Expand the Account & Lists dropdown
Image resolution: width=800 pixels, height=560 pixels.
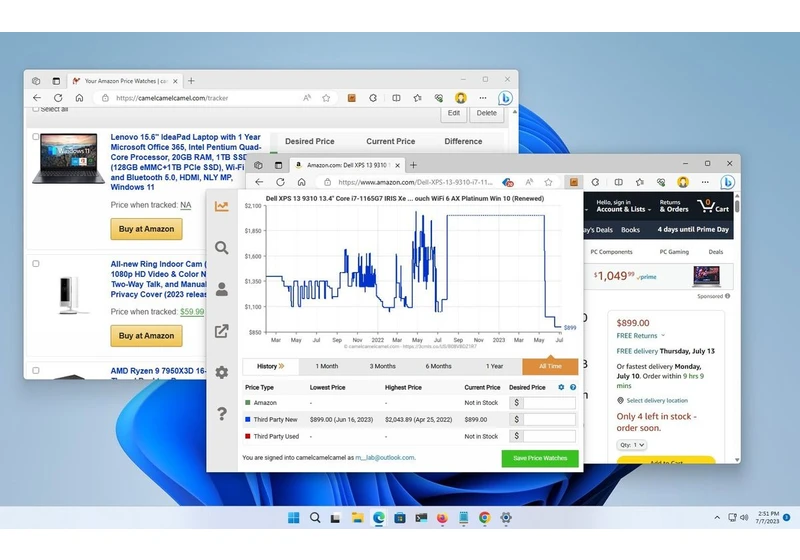pyautogui.click(x=623, y=206)
